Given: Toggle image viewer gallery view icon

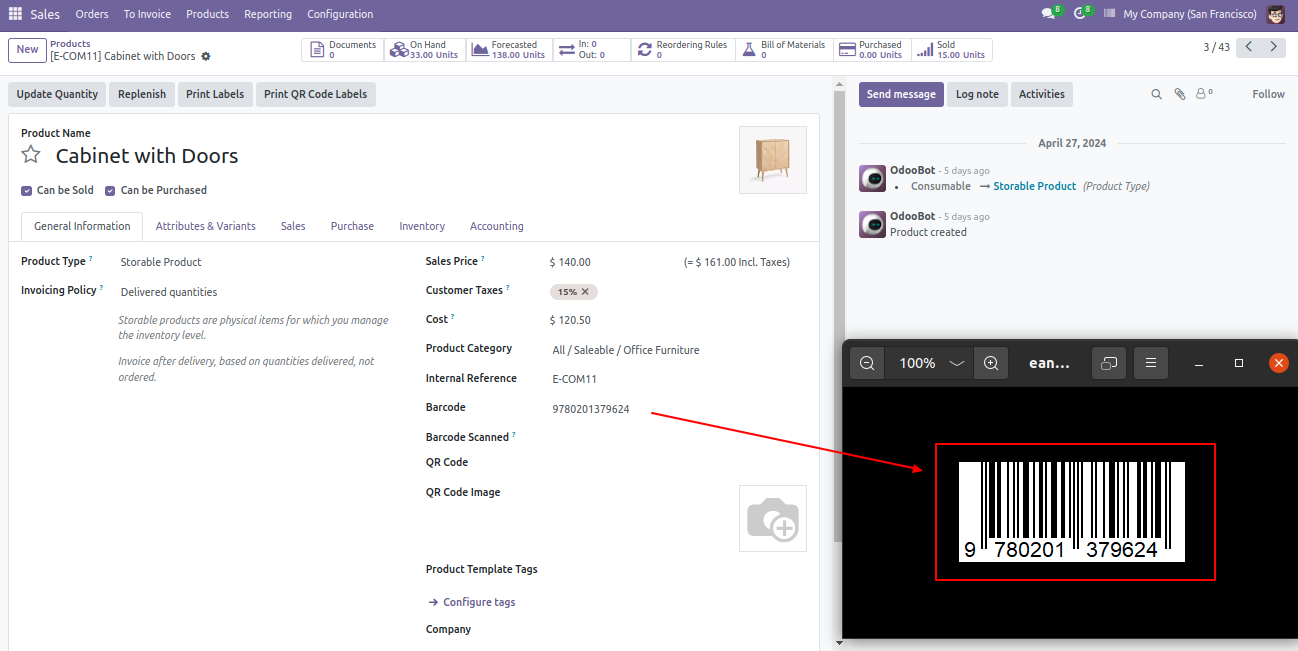Looking at the screenshot, I should point(1108,363).
